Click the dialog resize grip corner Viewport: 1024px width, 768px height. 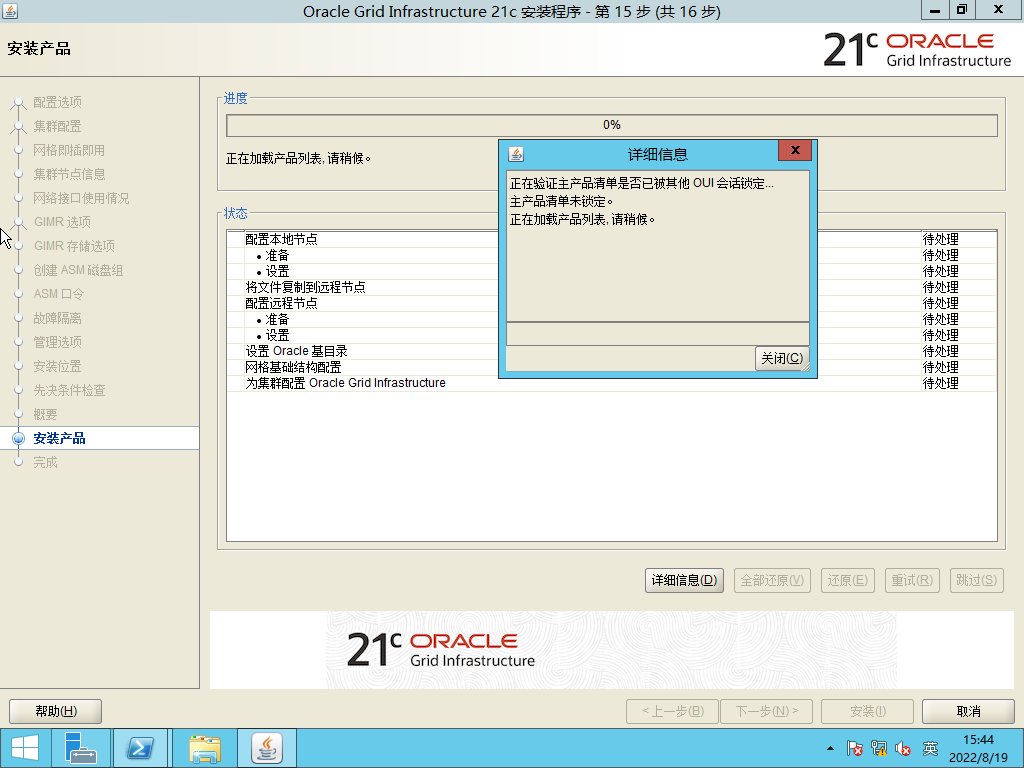(x=805, y=367)
